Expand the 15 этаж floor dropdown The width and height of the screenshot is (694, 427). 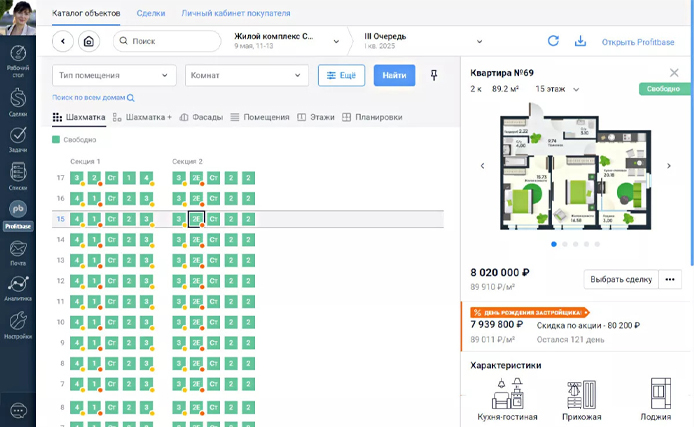coord(557,89)
